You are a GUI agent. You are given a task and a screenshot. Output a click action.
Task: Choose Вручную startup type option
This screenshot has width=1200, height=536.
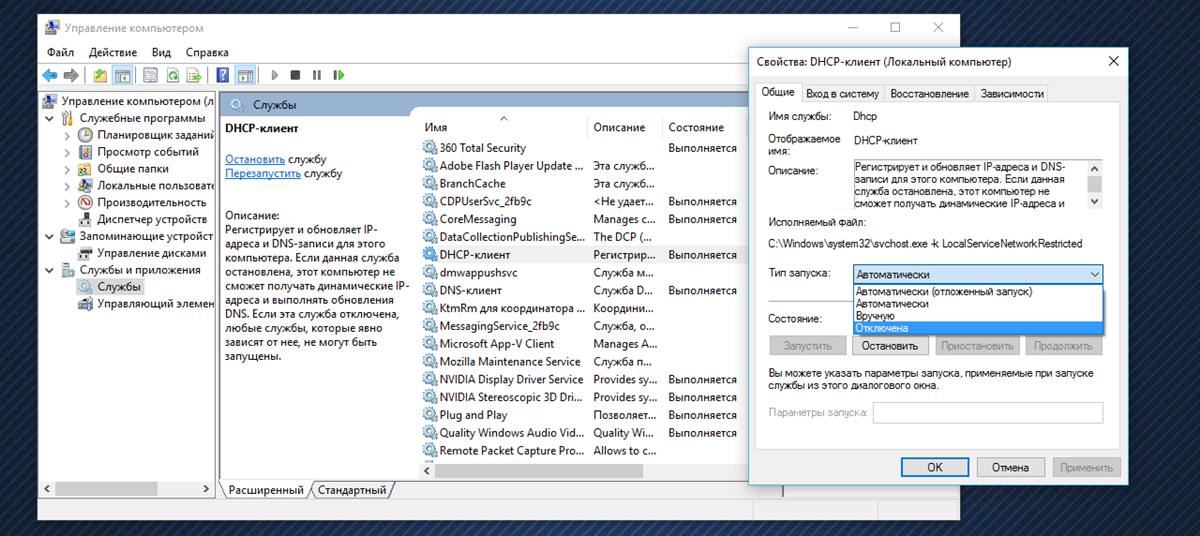[978, 316]
